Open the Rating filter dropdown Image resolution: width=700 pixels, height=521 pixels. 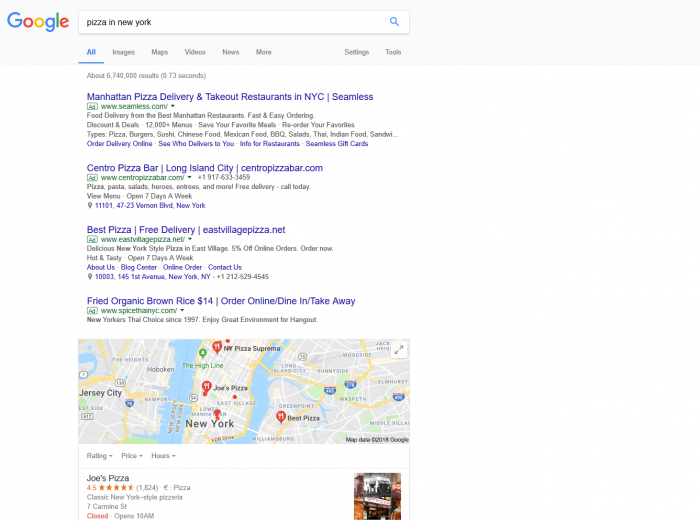100,456
